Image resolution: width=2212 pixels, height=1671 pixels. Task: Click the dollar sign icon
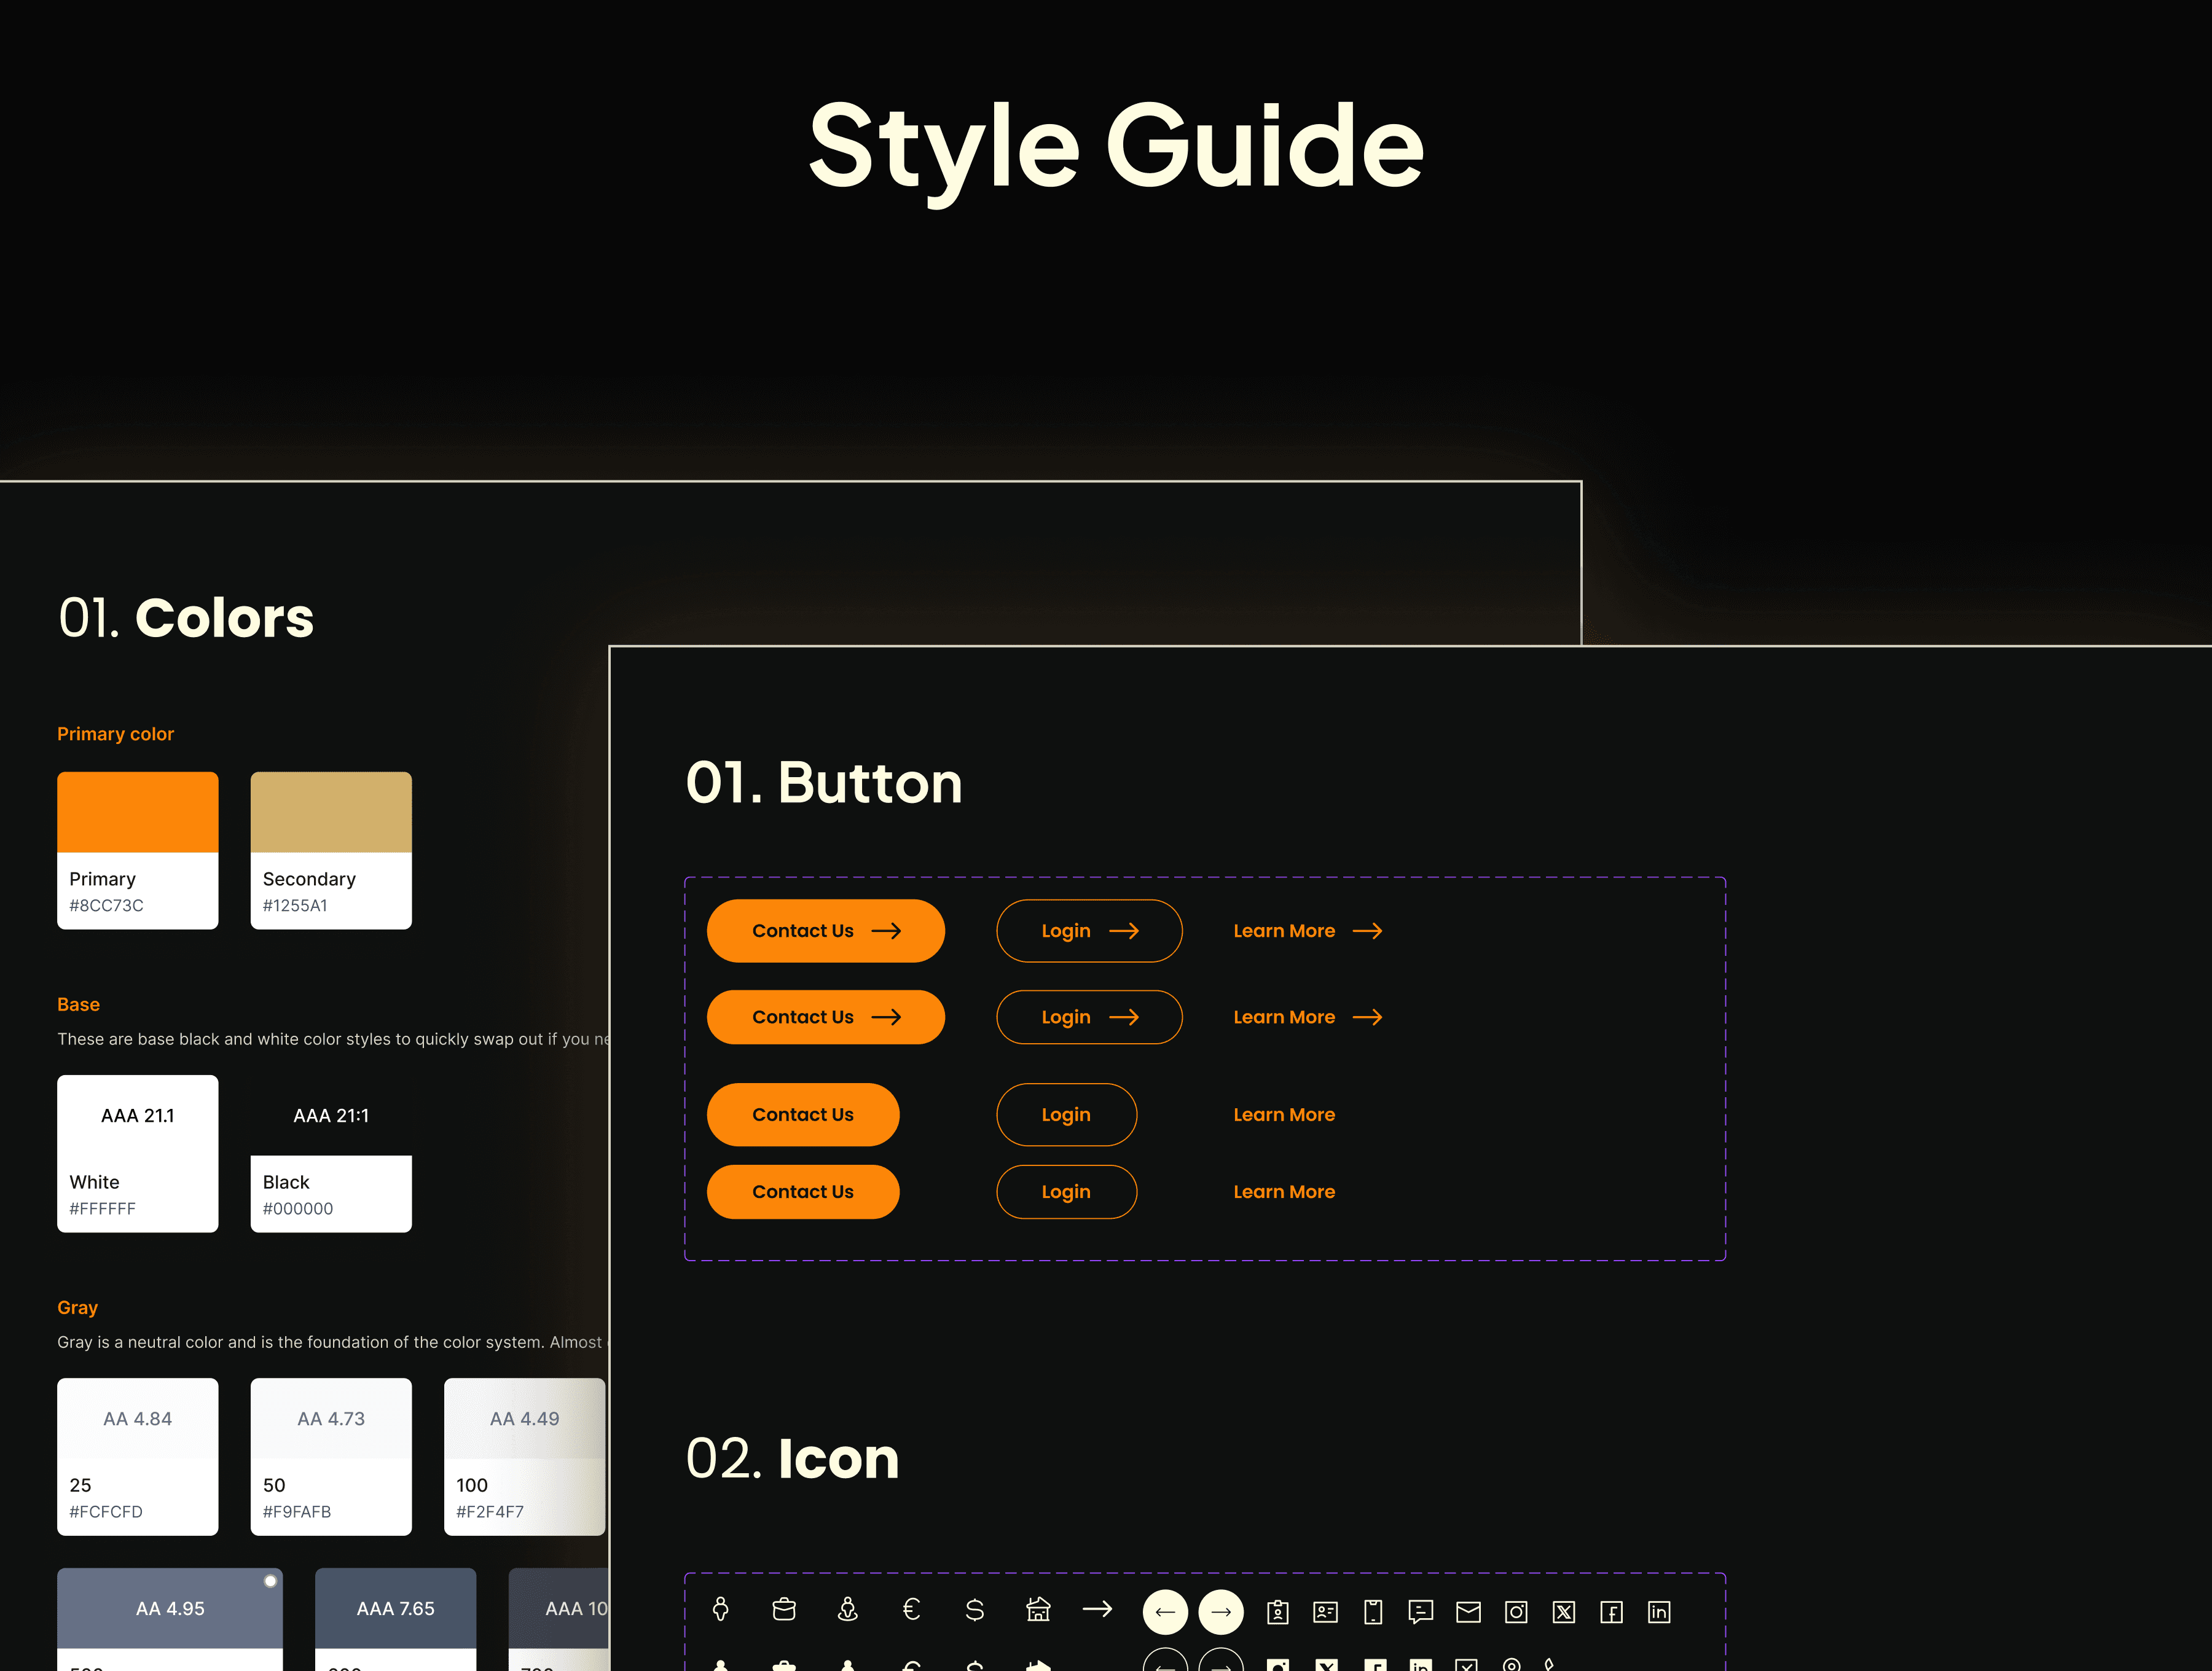point(975,1609)
